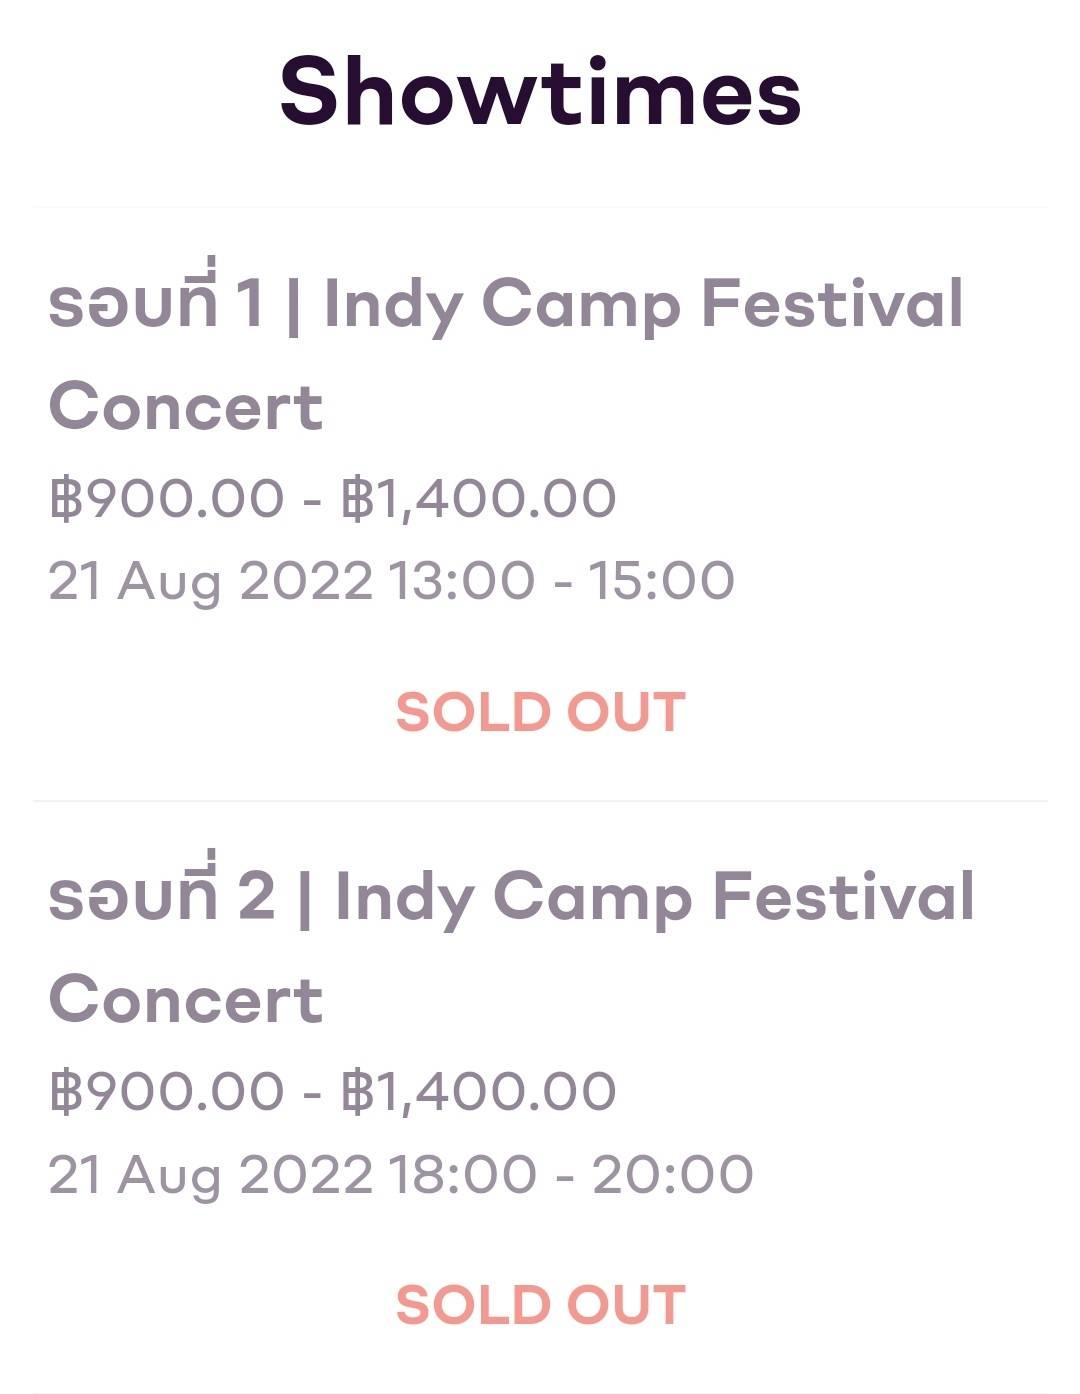Click the 13:00 - 15:00 time range
This screenshot has height=1394, width=1080.
(561, 581)
